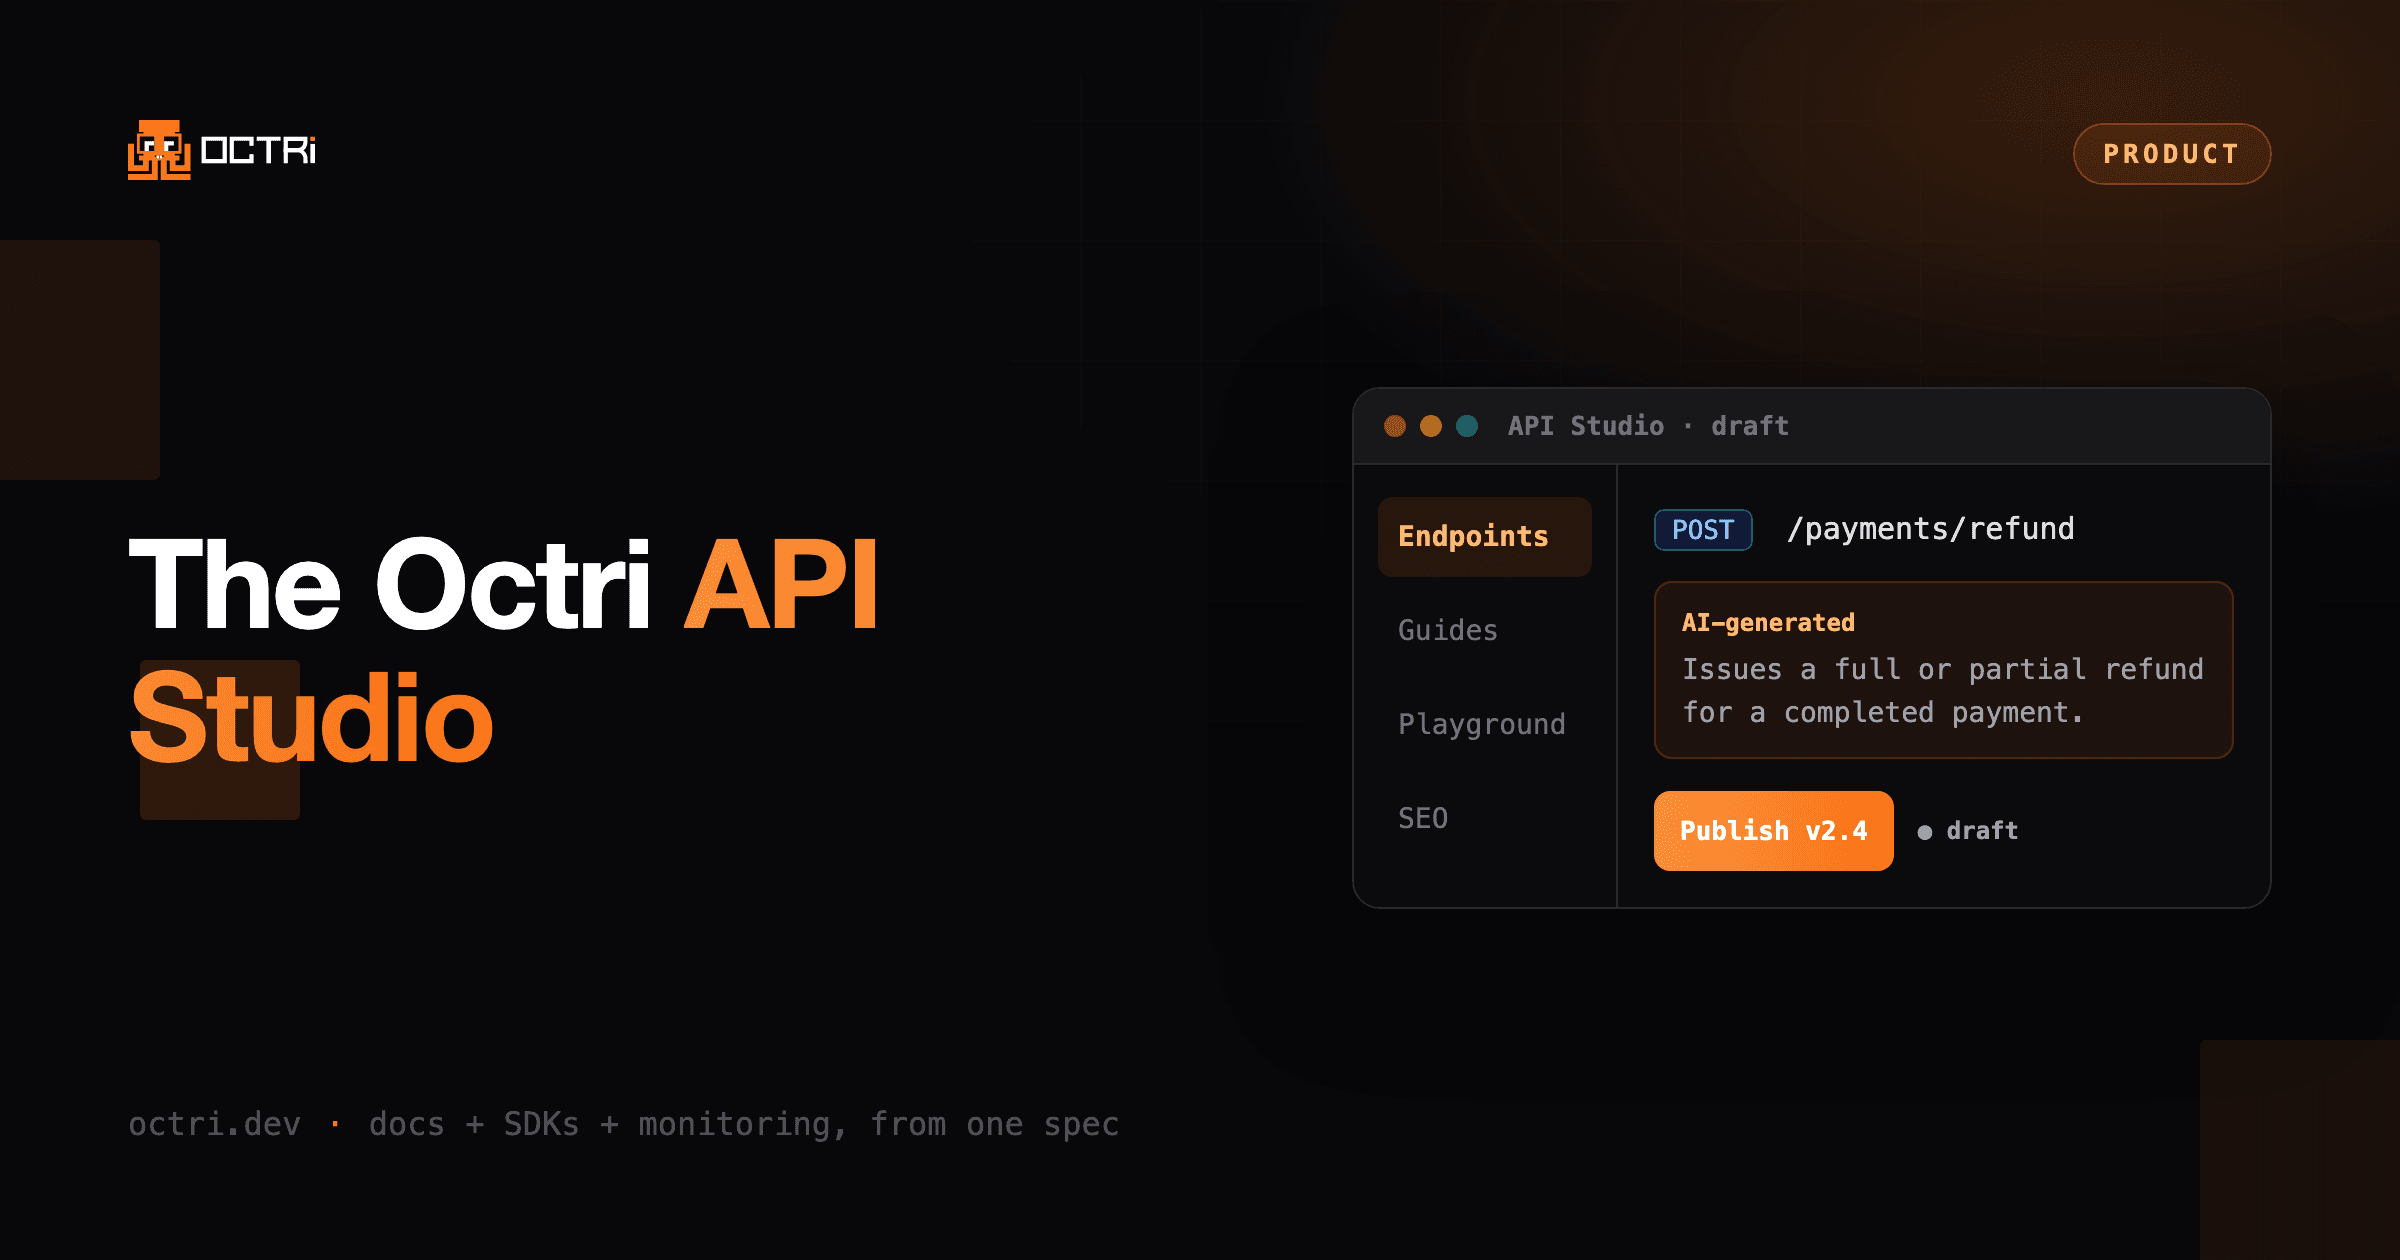Open the octri.dev link text
This screenshot has width=2400, height=1260.
[x=215, y=1124]
